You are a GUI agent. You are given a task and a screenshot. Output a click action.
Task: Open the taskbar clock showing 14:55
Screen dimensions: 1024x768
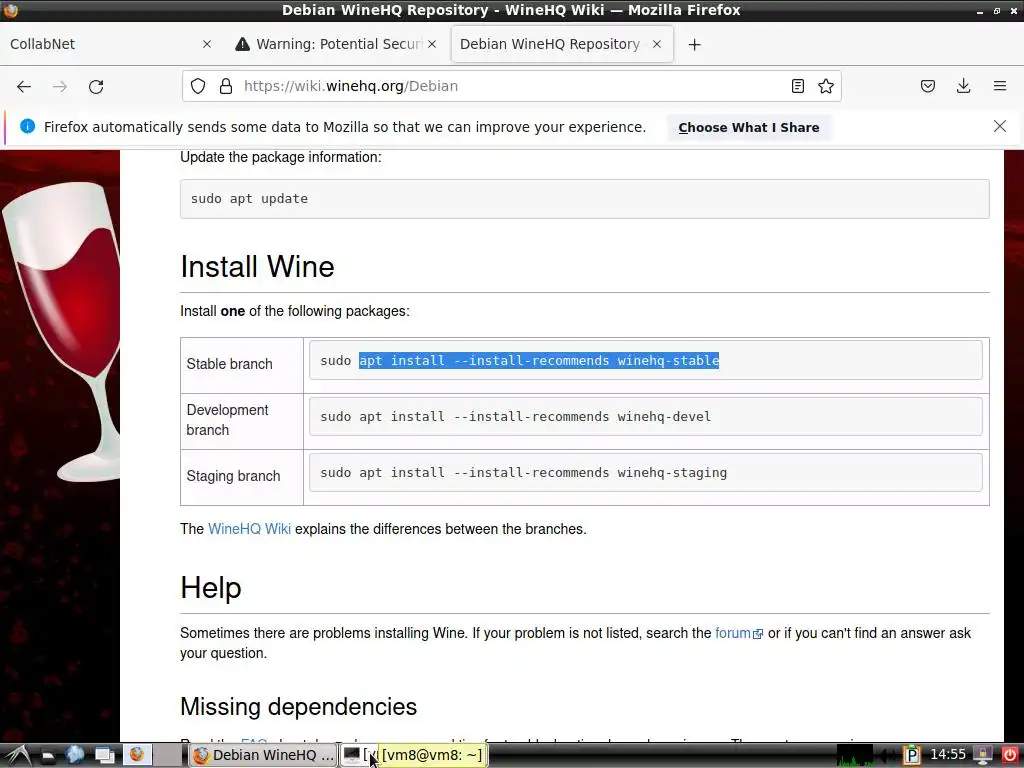[948, 755]
